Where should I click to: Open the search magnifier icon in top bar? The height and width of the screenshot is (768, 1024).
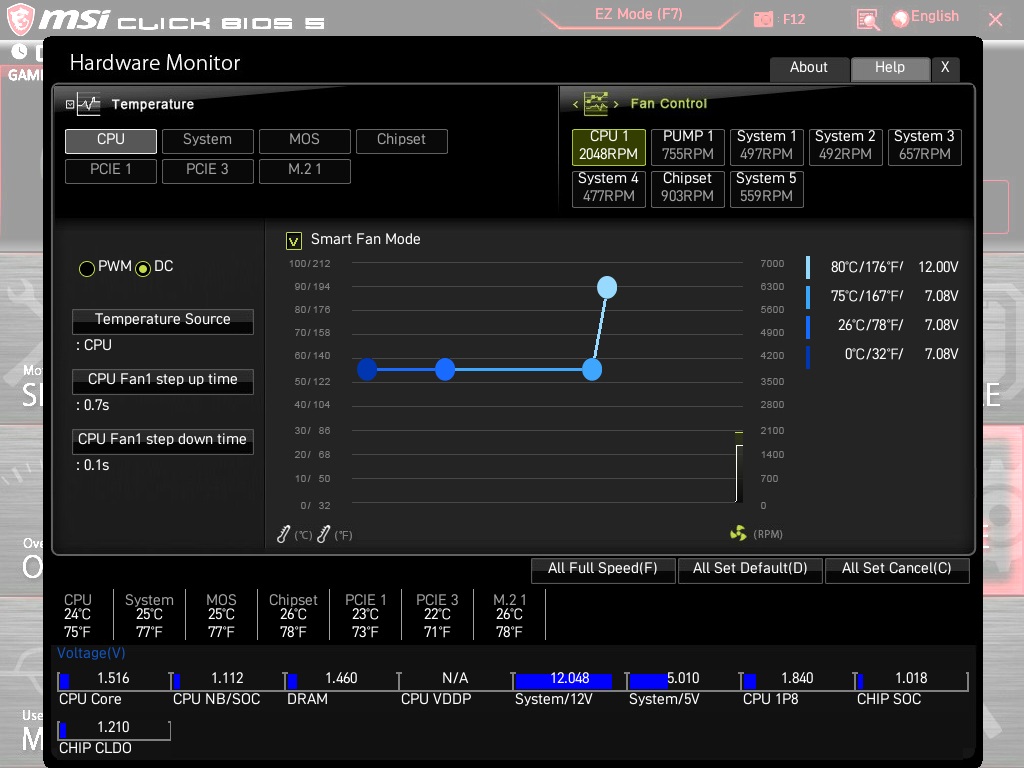[867, 20]
